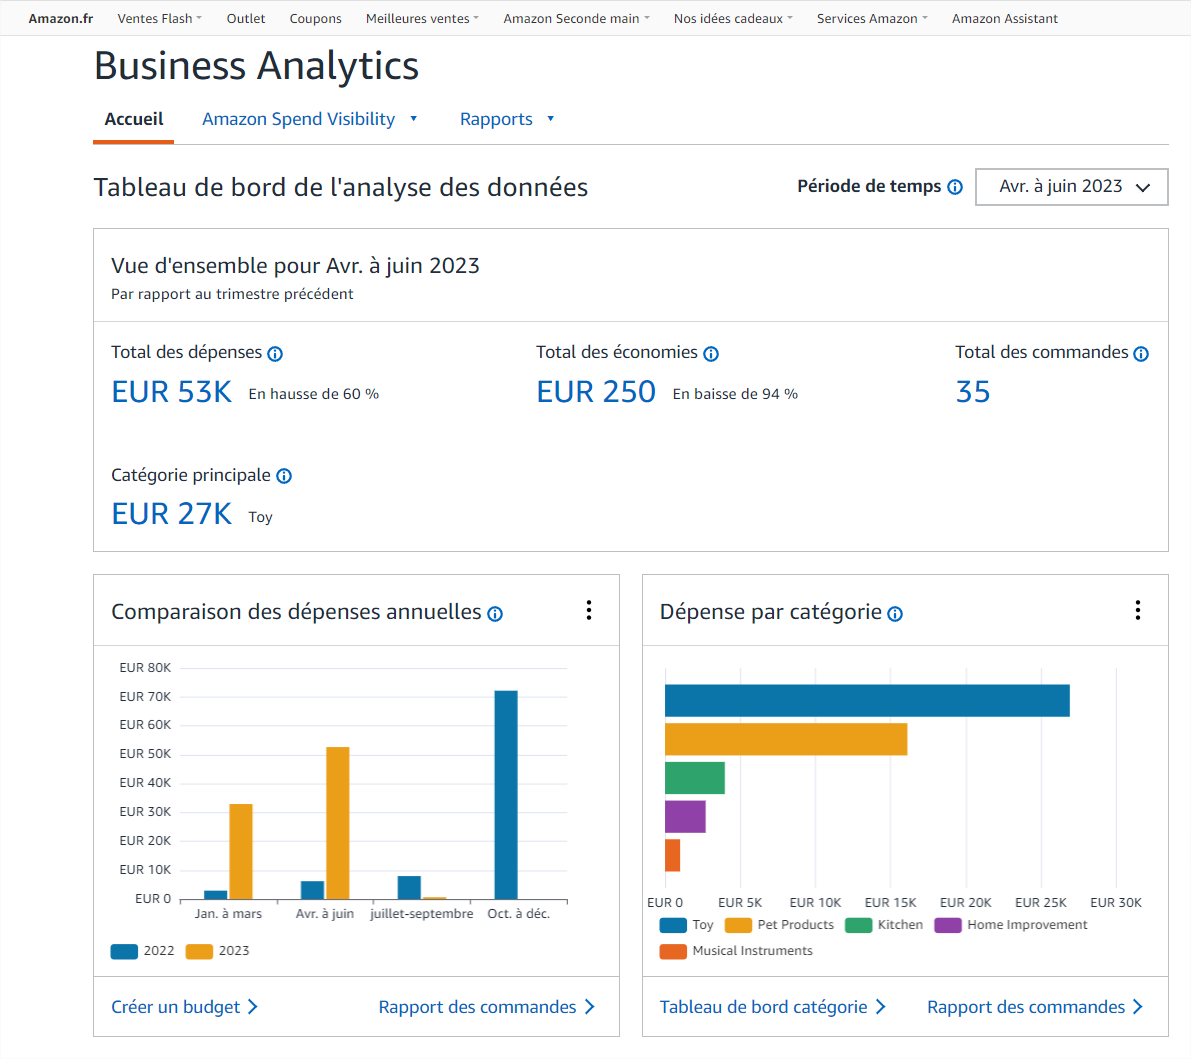Toggle the 2023 legend series

coord(218,951)
